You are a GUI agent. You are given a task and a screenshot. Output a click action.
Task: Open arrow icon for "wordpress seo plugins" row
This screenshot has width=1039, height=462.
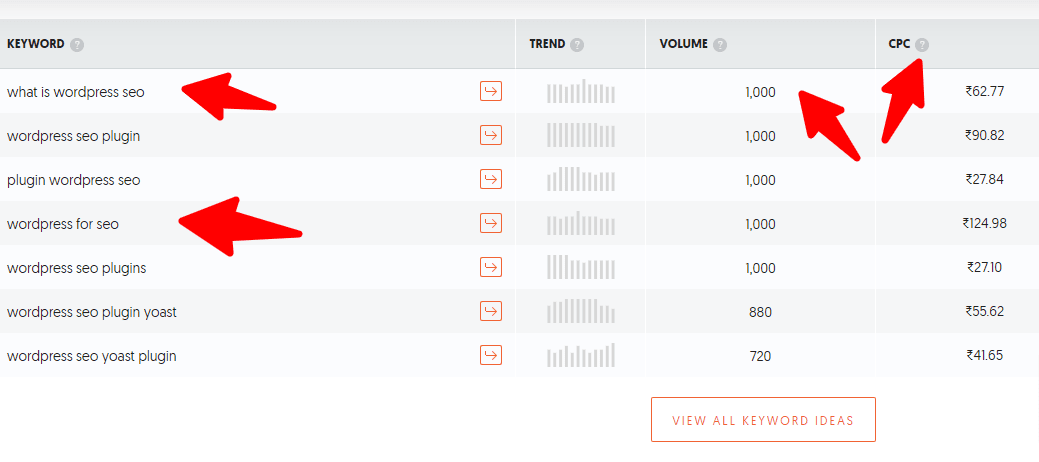click(x=491, y=267)
